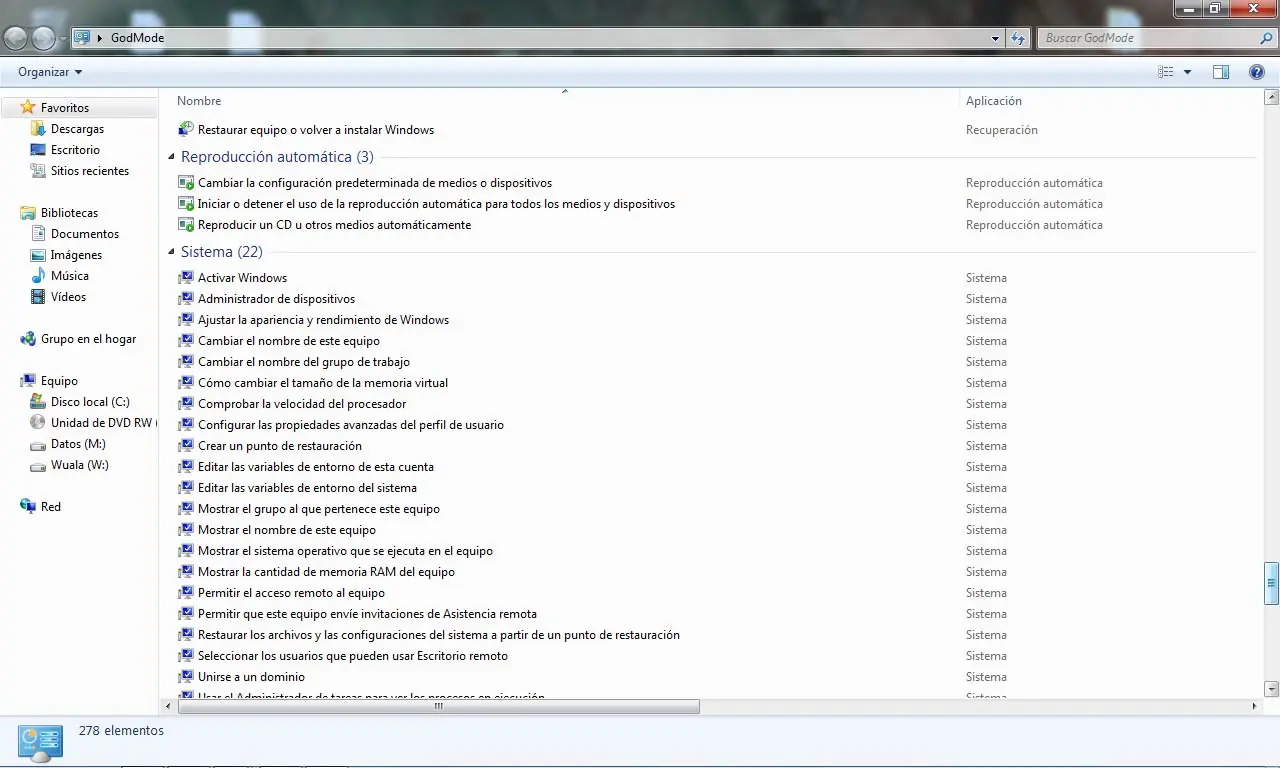Click the Back navigation arrow button
The height and width of the screenshot is (768, 1280).
(x=16, y=39)
